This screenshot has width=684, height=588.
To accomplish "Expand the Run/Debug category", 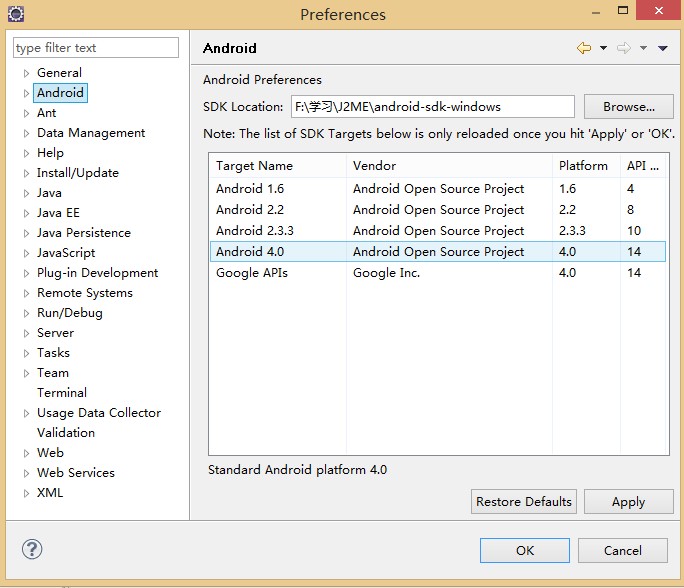I will click(26, 313).
